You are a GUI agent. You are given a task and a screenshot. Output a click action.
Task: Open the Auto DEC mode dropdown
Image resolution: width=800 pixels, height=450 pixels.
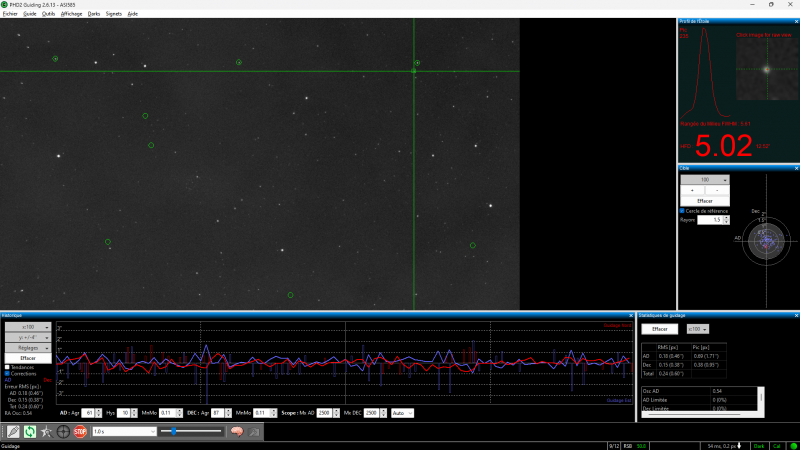pos(402,413)
